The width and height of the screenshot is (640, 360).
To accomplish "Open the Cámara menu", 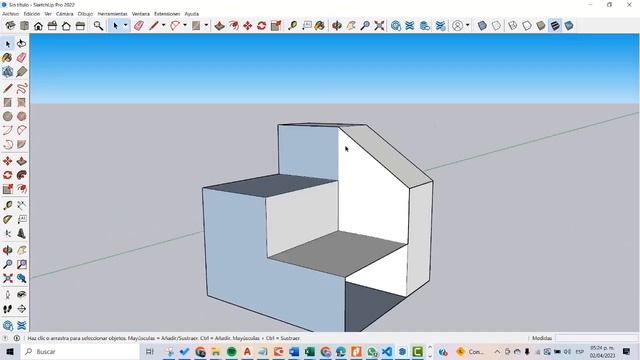I will click(x=64, y=14).
